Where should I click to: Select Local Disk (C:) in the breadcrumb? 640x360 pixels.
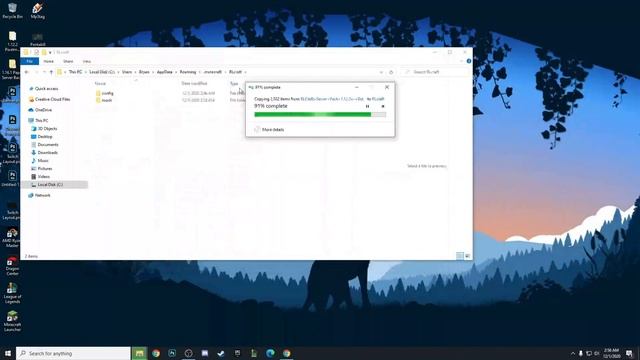point(102,72)
